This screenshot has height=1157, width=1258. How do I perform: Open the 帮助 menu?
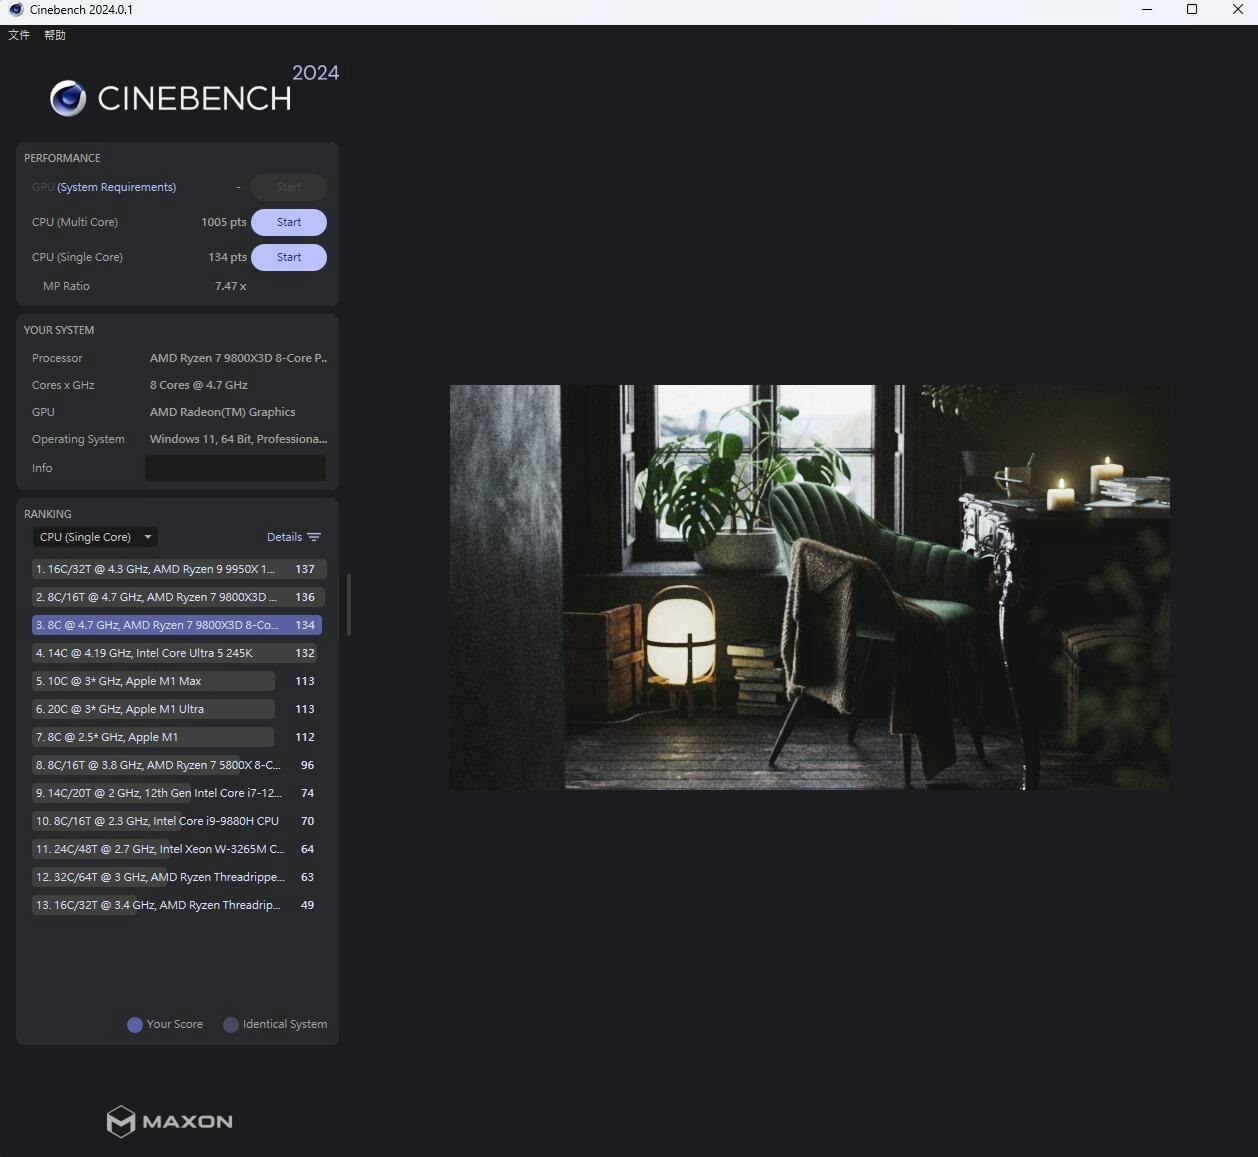click(55, 35)
